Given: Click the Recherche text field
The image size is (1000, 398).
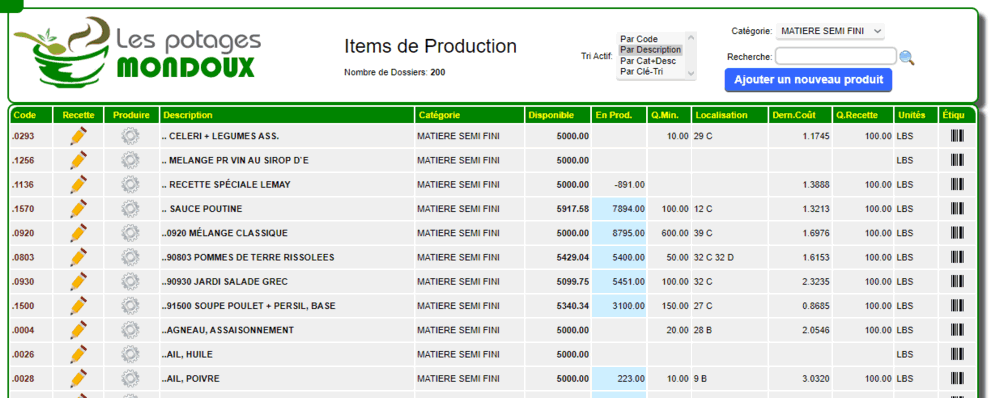Looking at the screenshot, I should pos(835,57).
